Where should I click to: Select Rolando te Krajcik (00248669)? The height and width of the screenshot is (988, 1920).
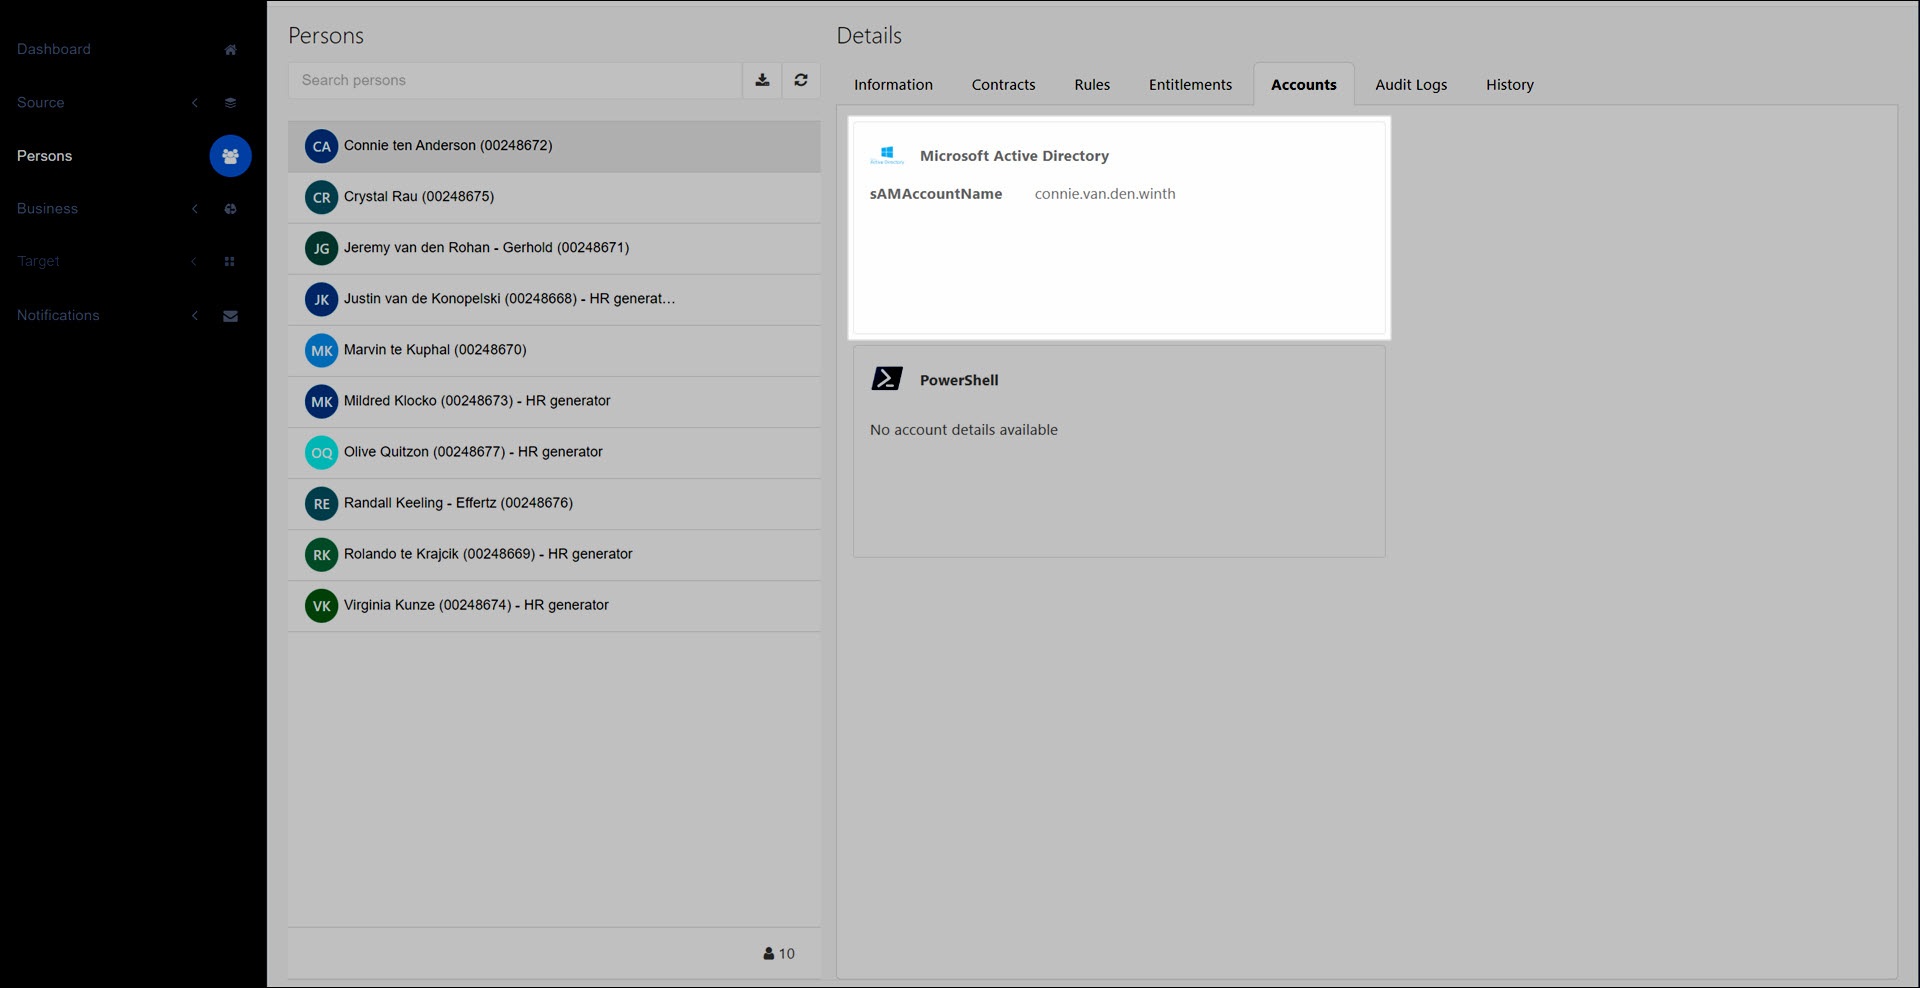[x=554, y=554]
